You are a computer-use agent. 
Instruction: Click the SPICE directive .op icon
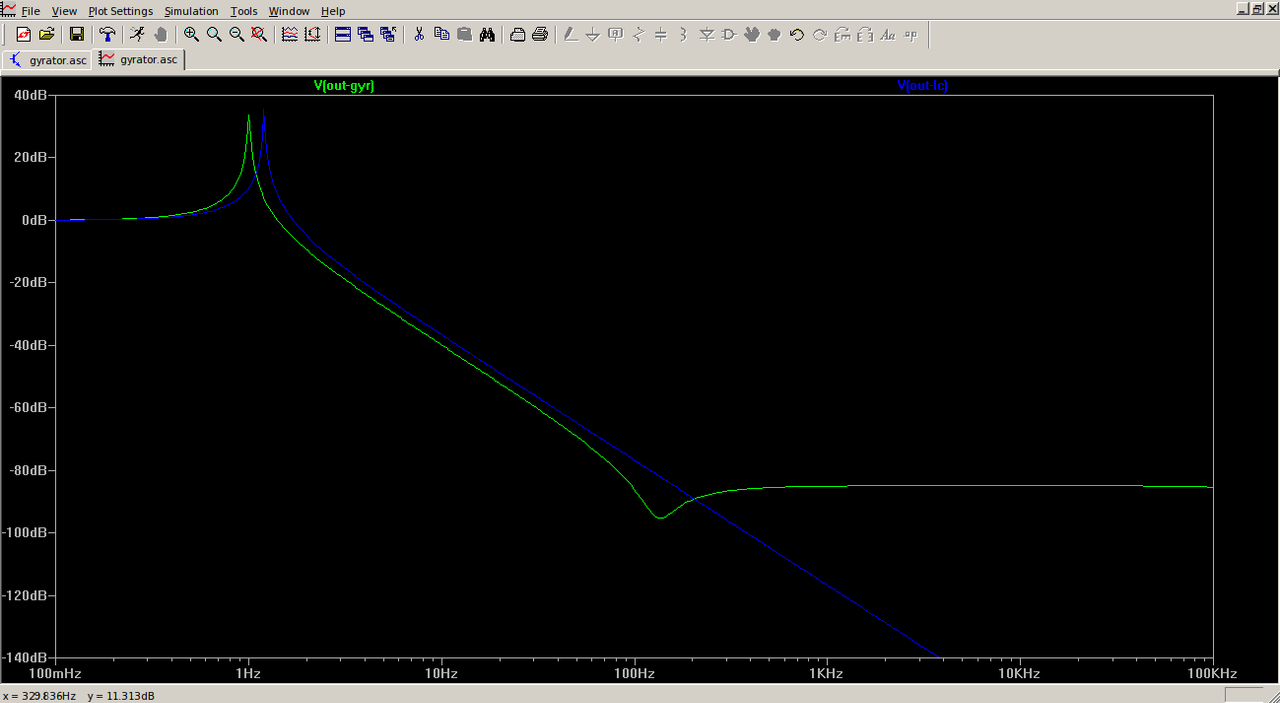(911, 34)
